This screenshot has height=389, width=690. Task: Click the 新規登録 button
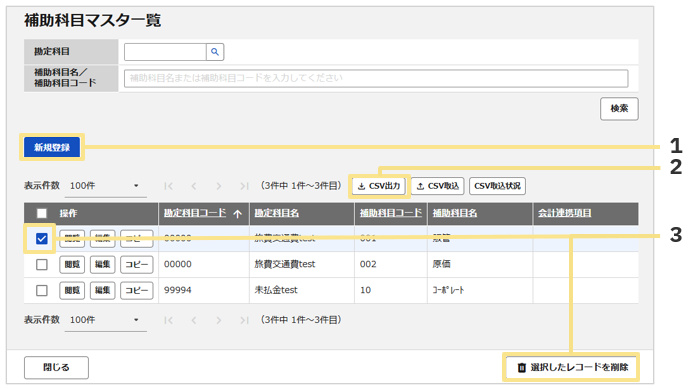(52, 147)
